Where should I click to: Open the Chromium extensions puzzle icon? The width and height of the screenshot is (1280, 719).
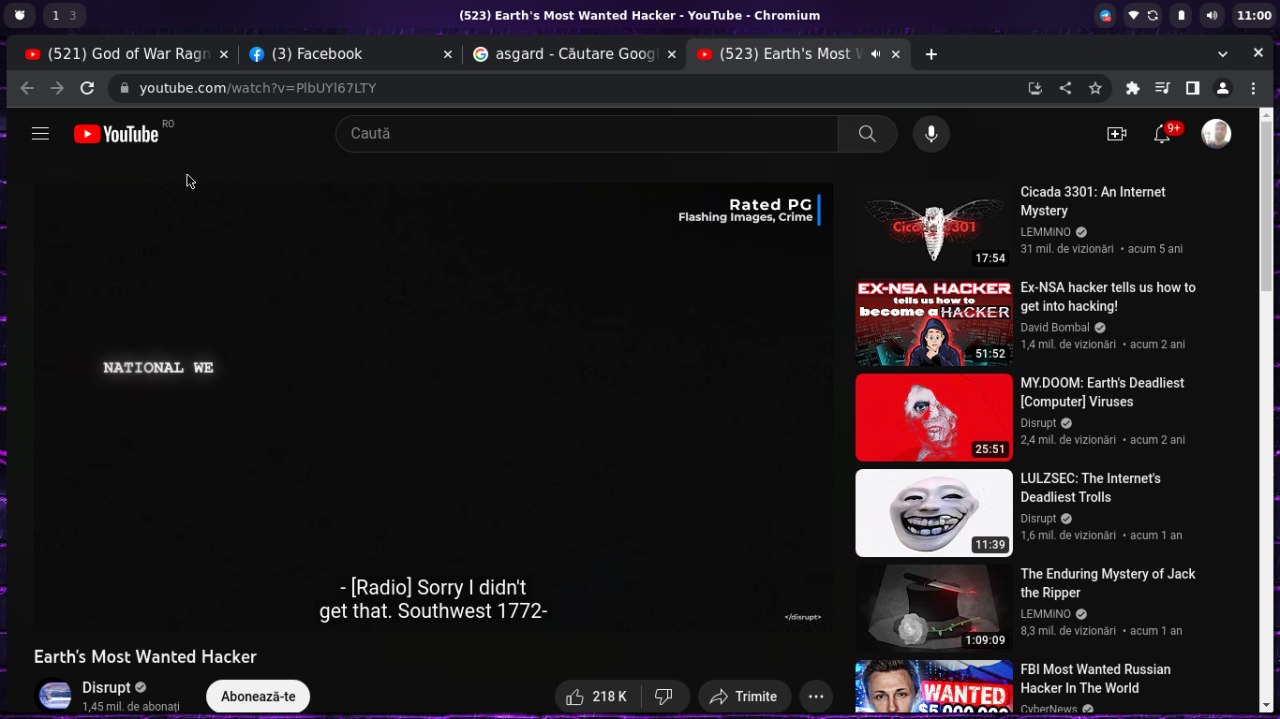(1132, 88)
